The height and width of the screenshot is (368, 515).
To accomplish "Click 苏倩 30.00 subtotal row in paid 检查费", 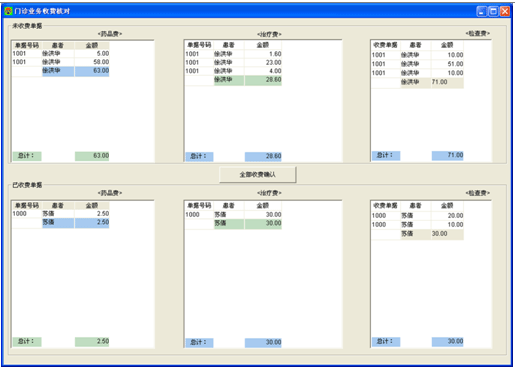I will pos(432,234).
